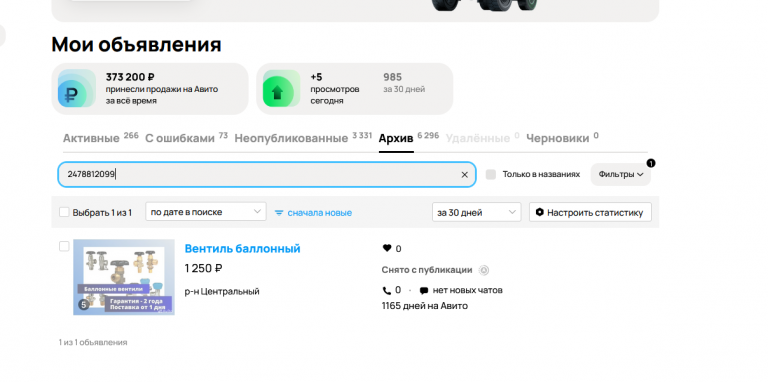Image resolution: width=768 pixels, height=382 pixels.
Task: Enable the Только в названиях checkbox
Action: 491,174
